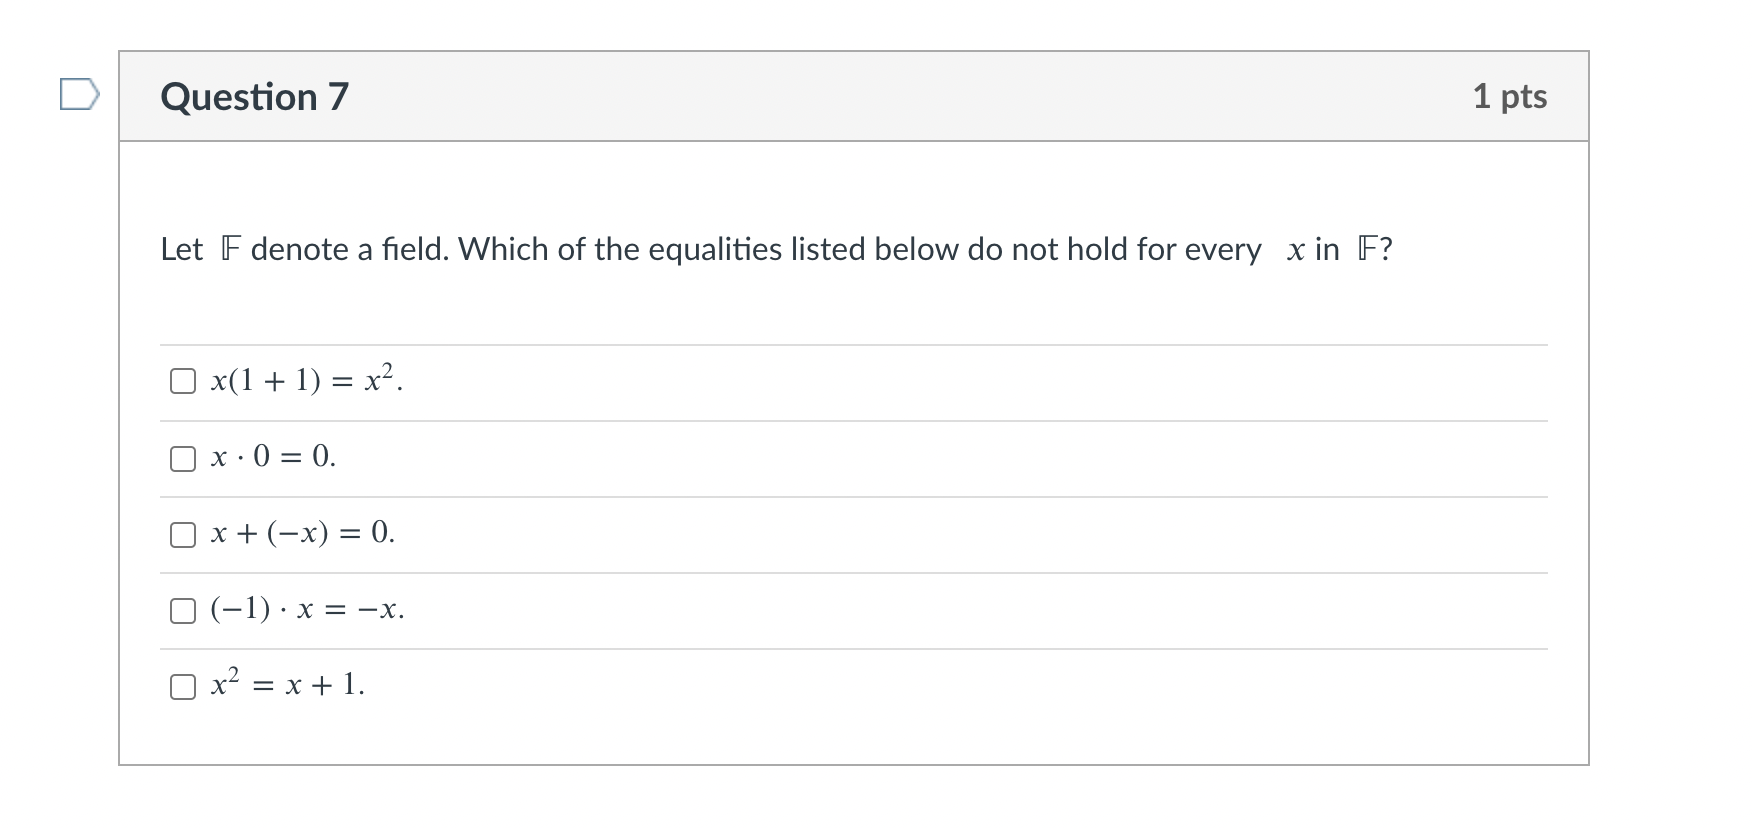This screenshot has height=828, width=1752.
Task: Check the option x + (−x) = 0
Action: coord(182,534)
